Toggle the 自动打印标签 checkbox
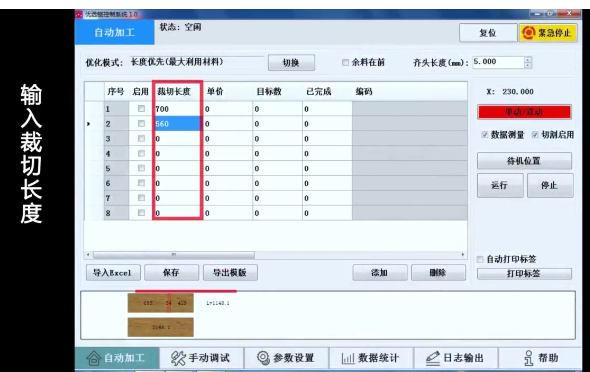The image size is (590, 372). [480, 259]
